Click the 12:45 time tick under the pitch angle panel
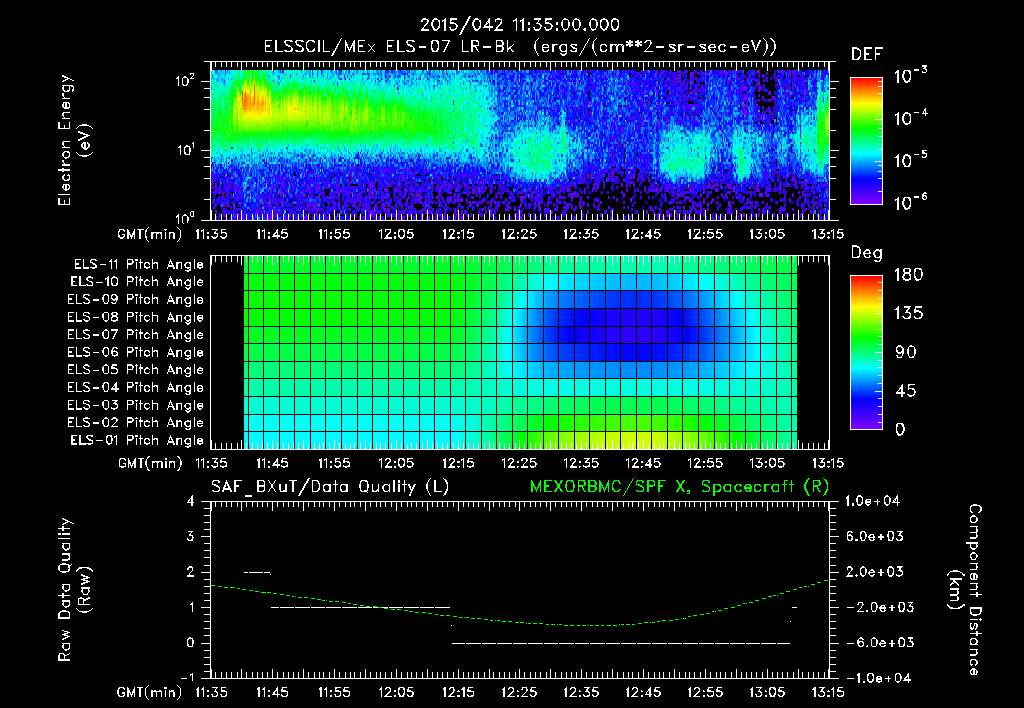This screenshot has width=1024, height=708. pyautogui.click(x=643, y=463)
